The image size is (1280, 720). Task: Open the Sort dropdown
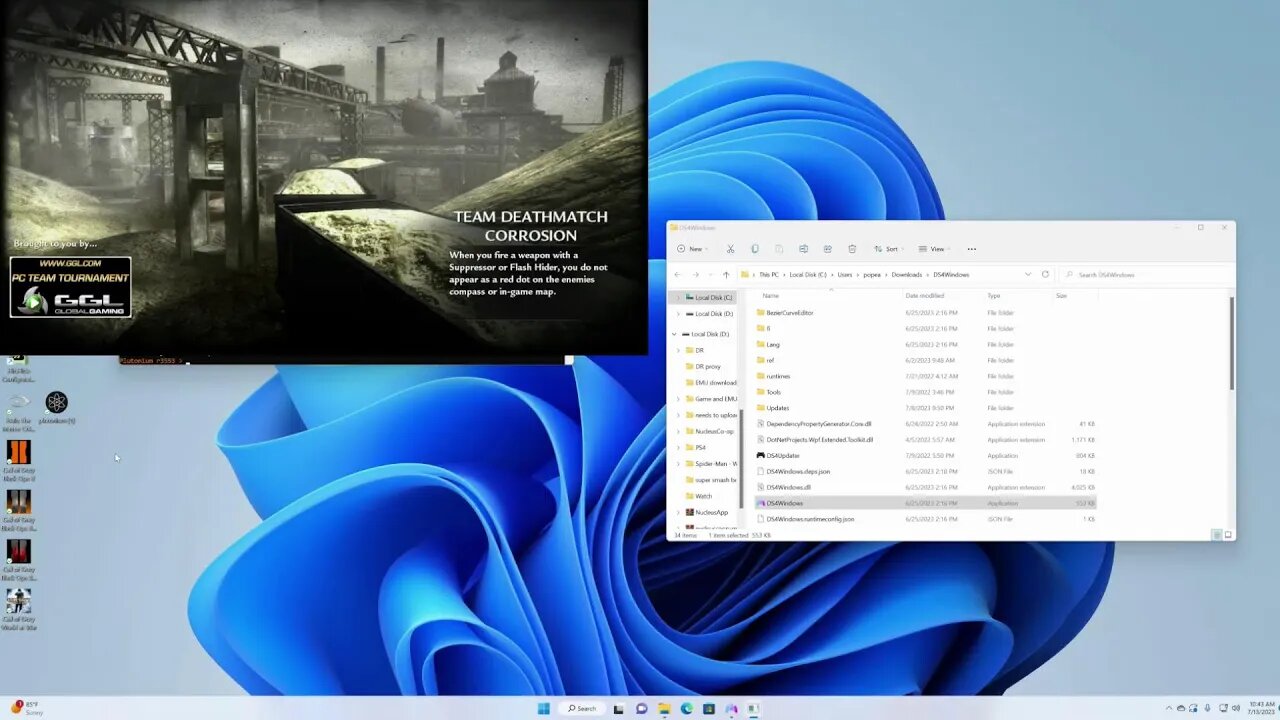(x=889, y=249)
